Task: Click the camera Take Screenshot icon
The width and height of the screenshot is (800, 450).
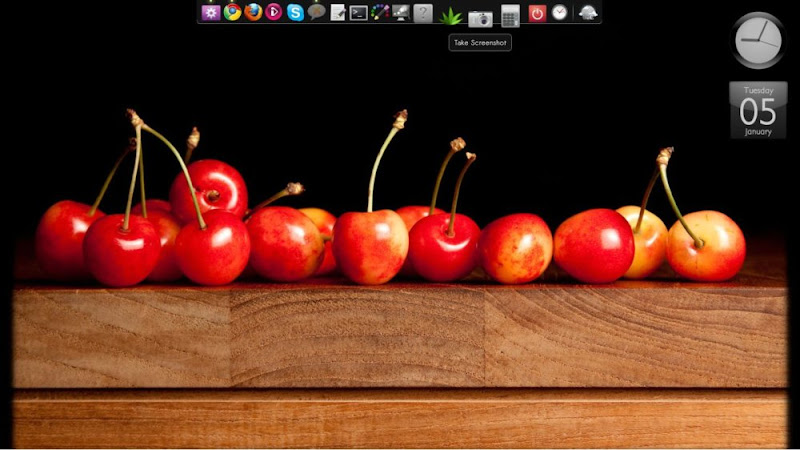Action: pyautogui.click(x=480, y=18)
